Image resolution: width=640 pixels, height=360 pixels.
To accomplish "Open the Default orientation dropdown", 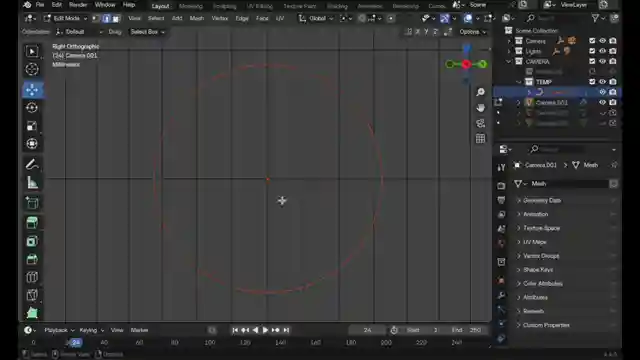I will [x=79, y=32].
